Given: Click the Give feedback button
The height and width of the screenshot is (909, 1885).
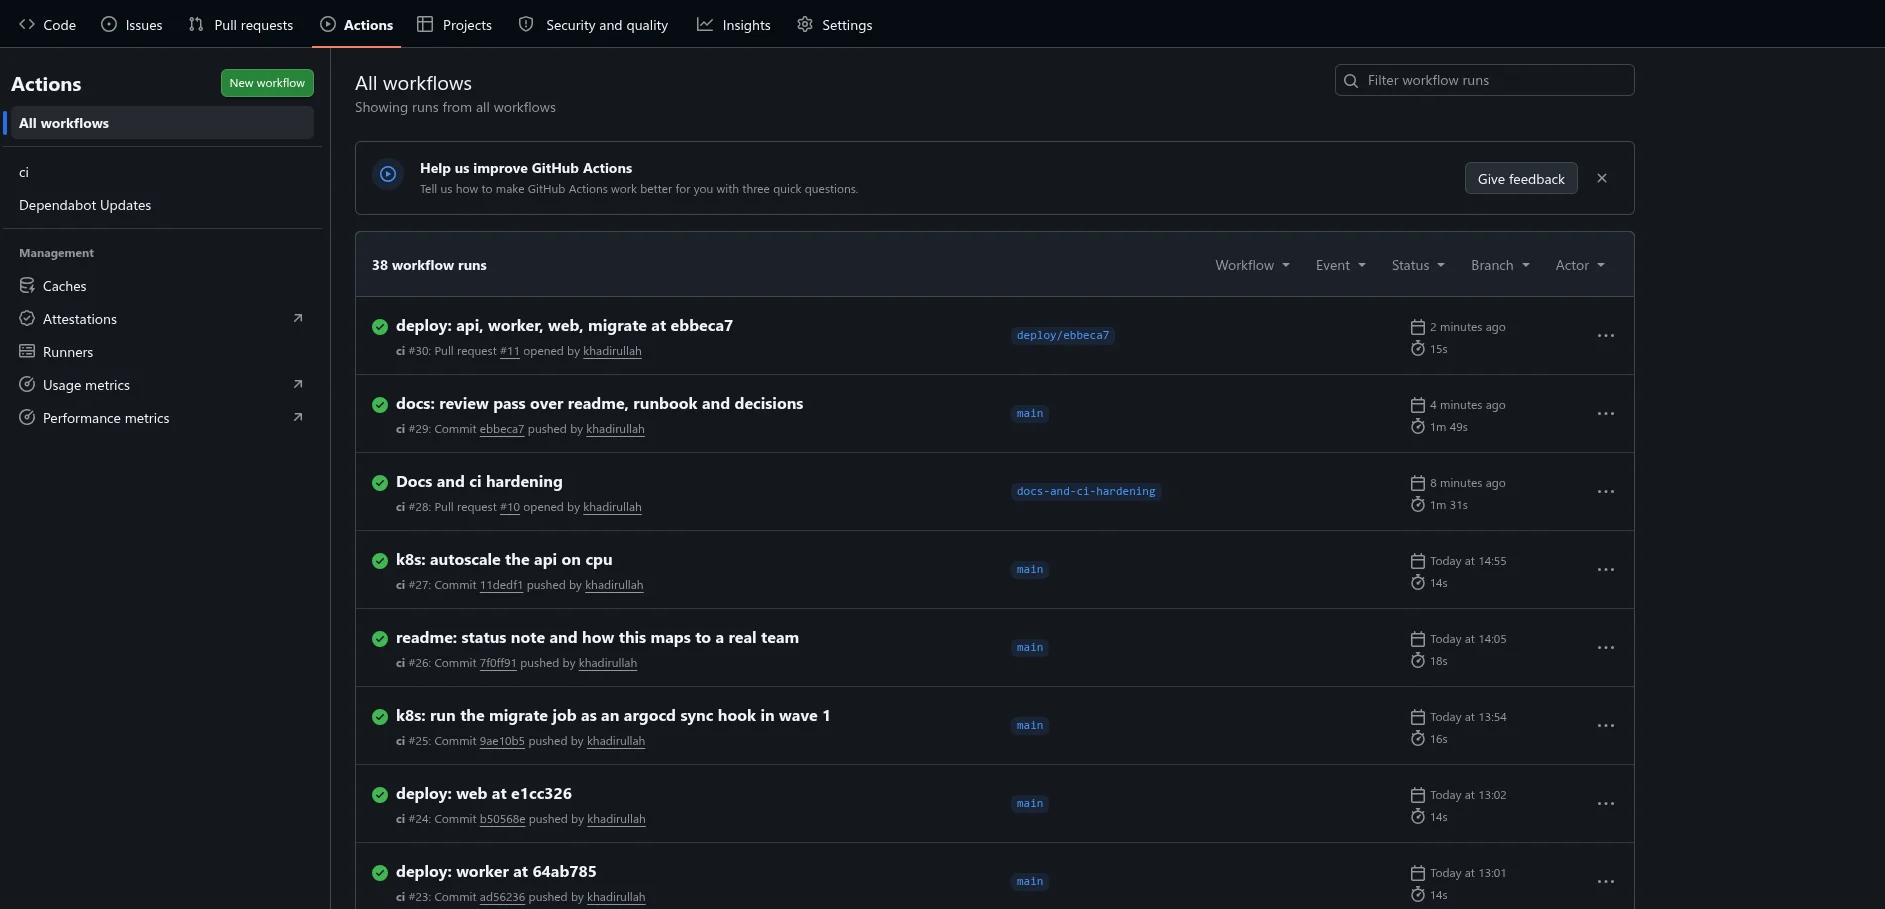Looking at the screenshot, I should [x=1521, y=179].
